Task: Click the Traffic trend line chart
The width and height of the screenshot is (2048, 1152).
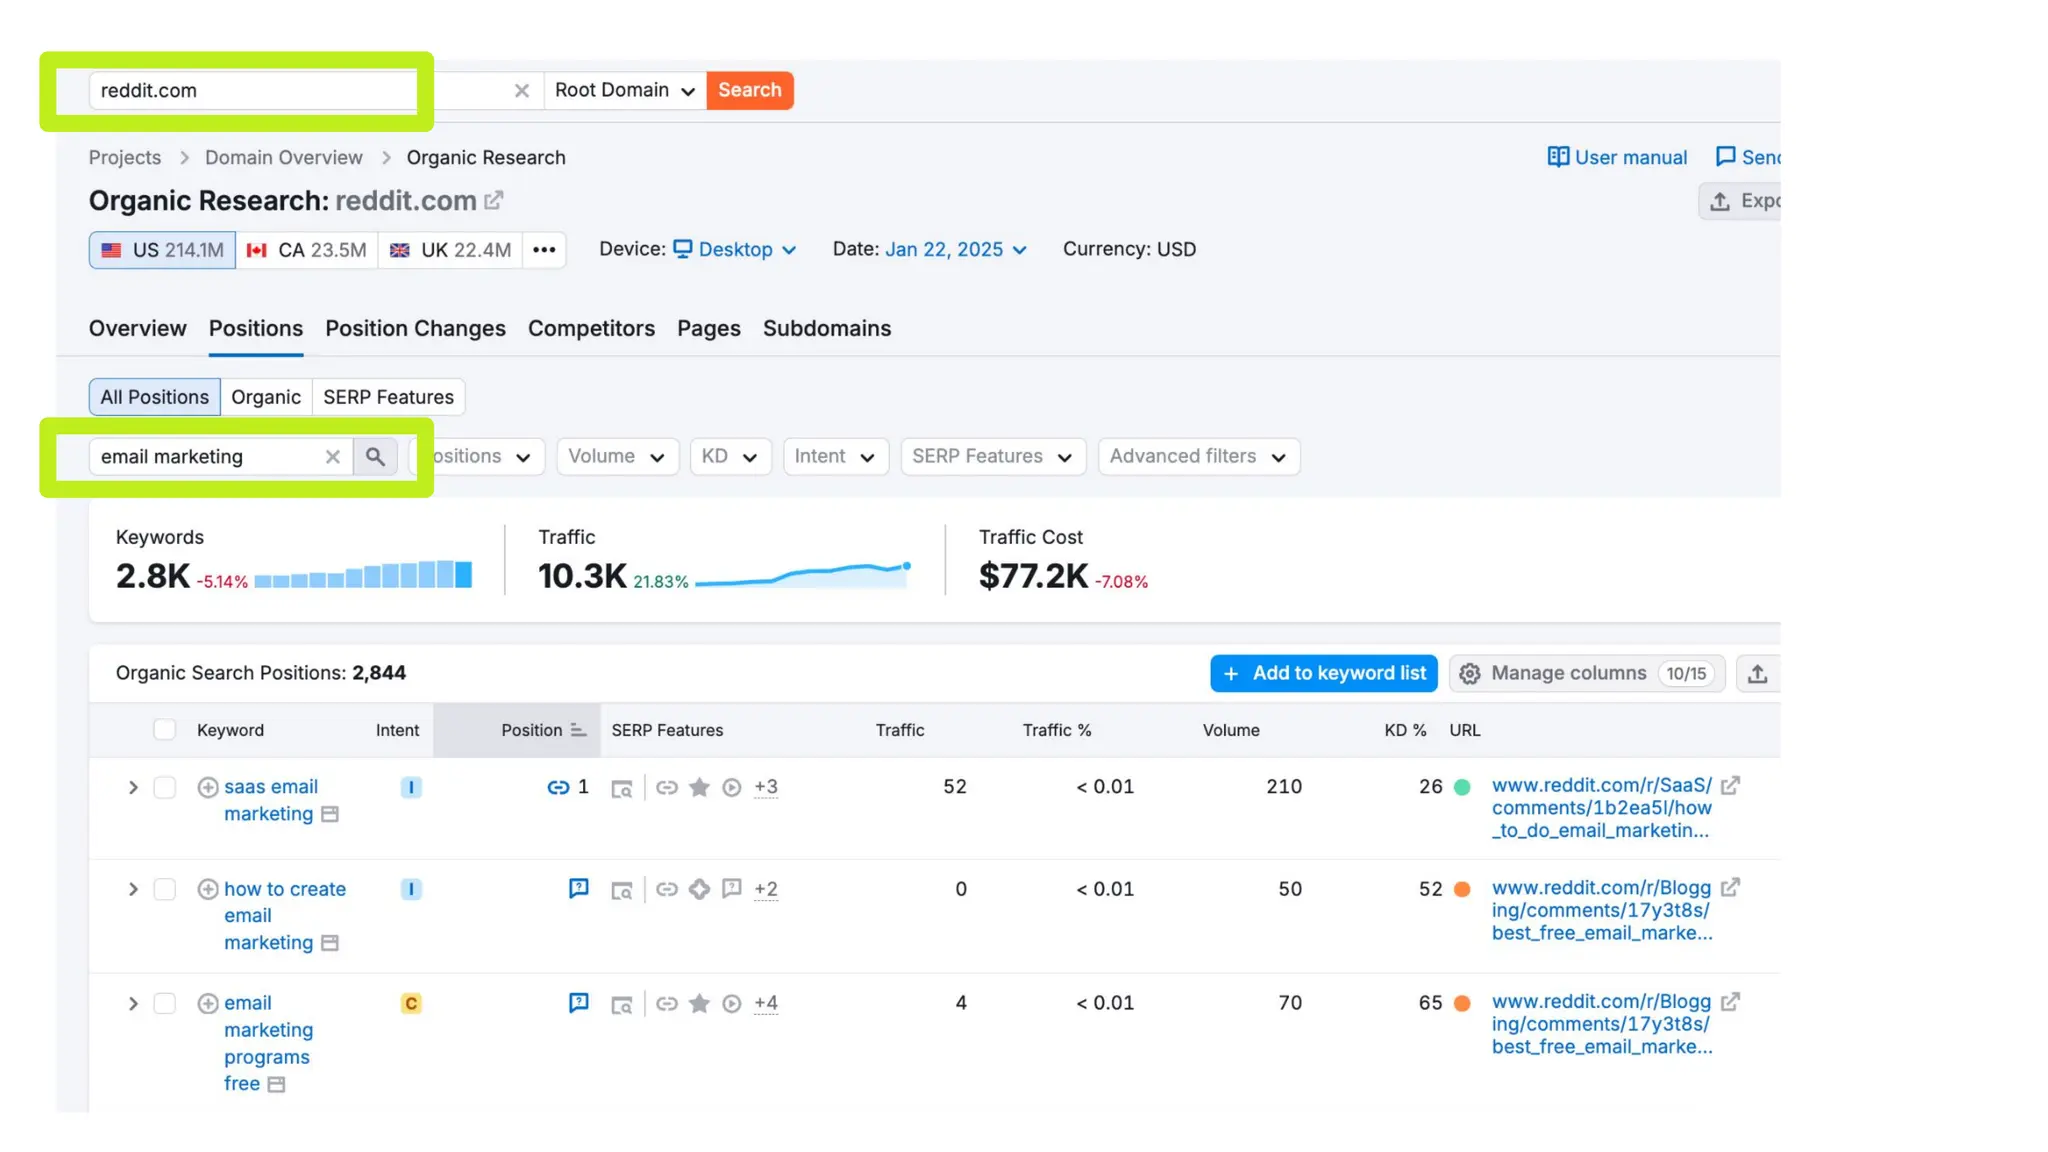Action: coord(802,575)
